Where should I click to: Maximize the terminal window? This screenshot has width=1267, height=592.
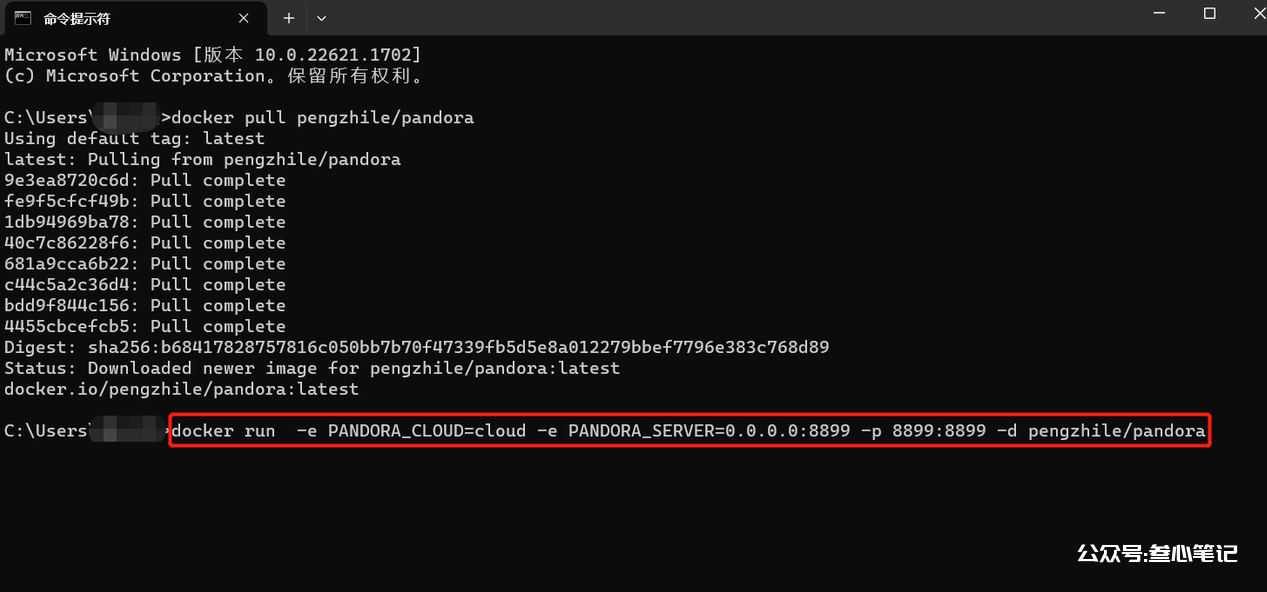click(1209, 14)
